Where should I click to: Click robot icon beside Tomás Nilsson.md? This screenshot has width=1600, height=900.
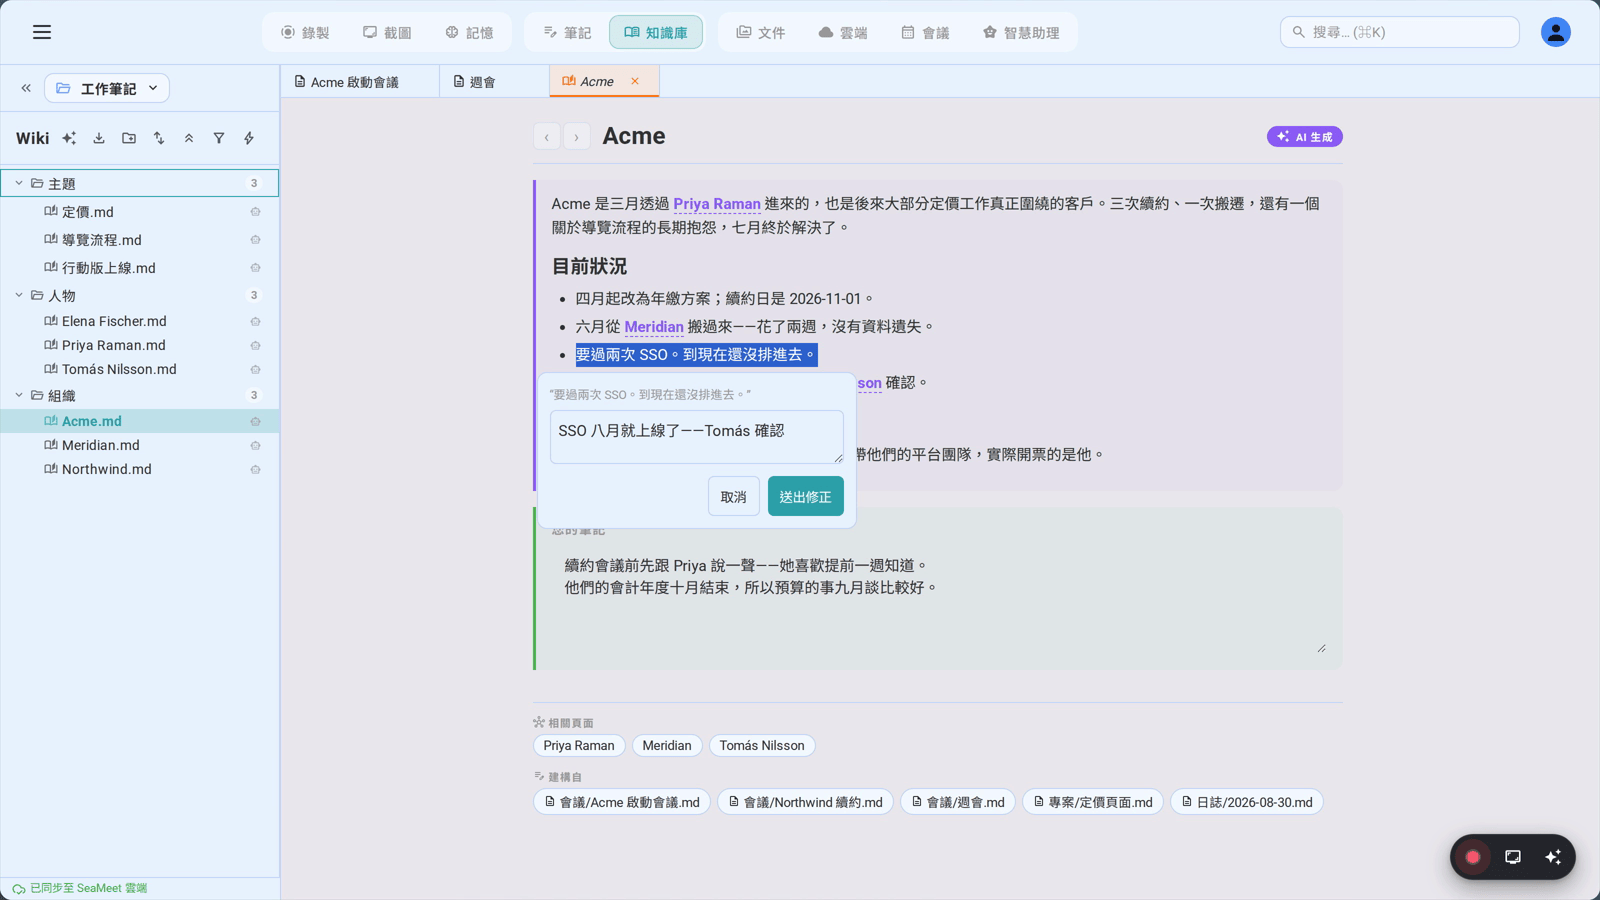coord(255,370)
